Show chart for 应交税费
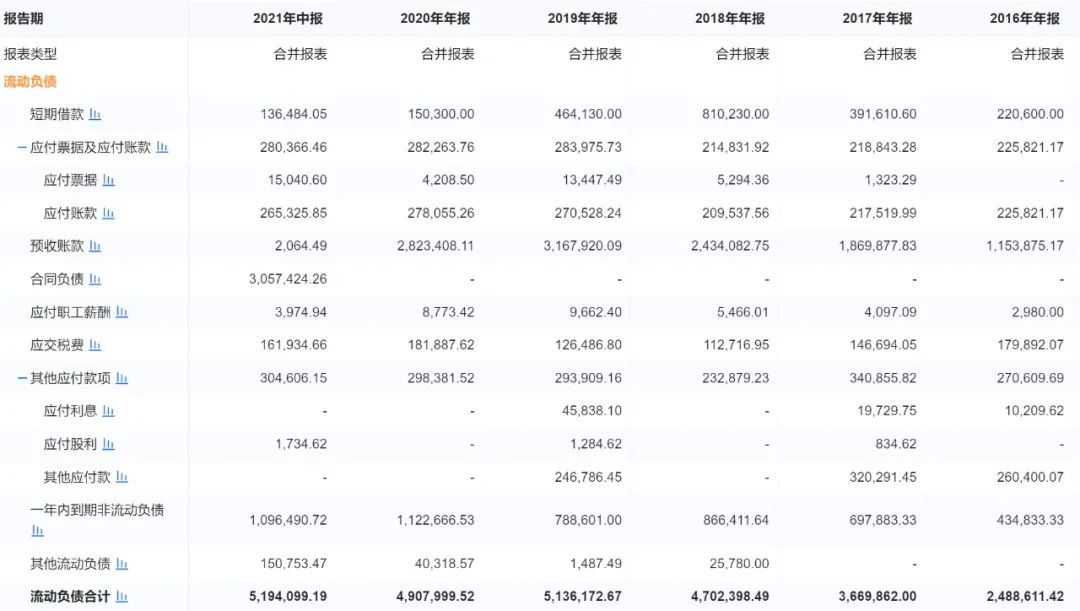 [x=95, y=345]
